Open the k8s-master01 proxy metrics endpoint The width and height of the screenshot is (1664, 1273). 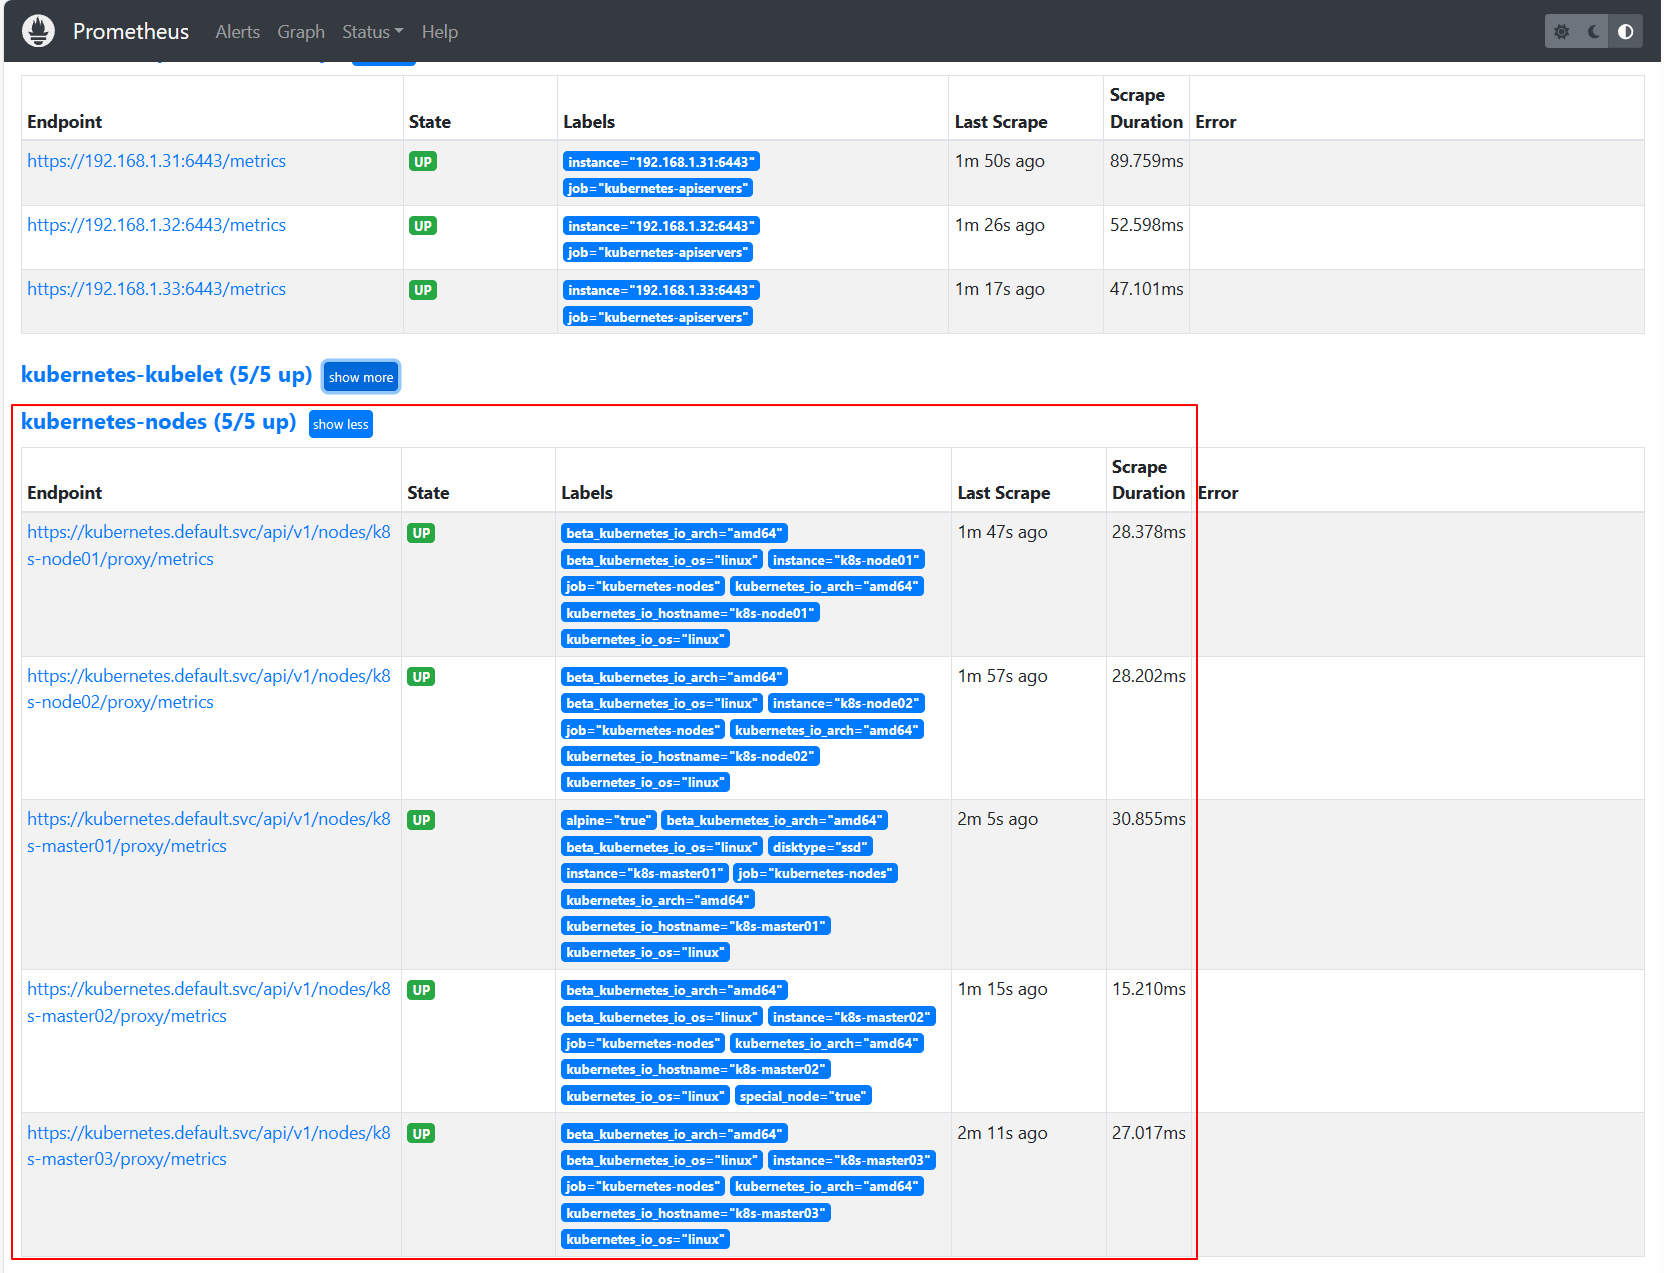point(209,832)
